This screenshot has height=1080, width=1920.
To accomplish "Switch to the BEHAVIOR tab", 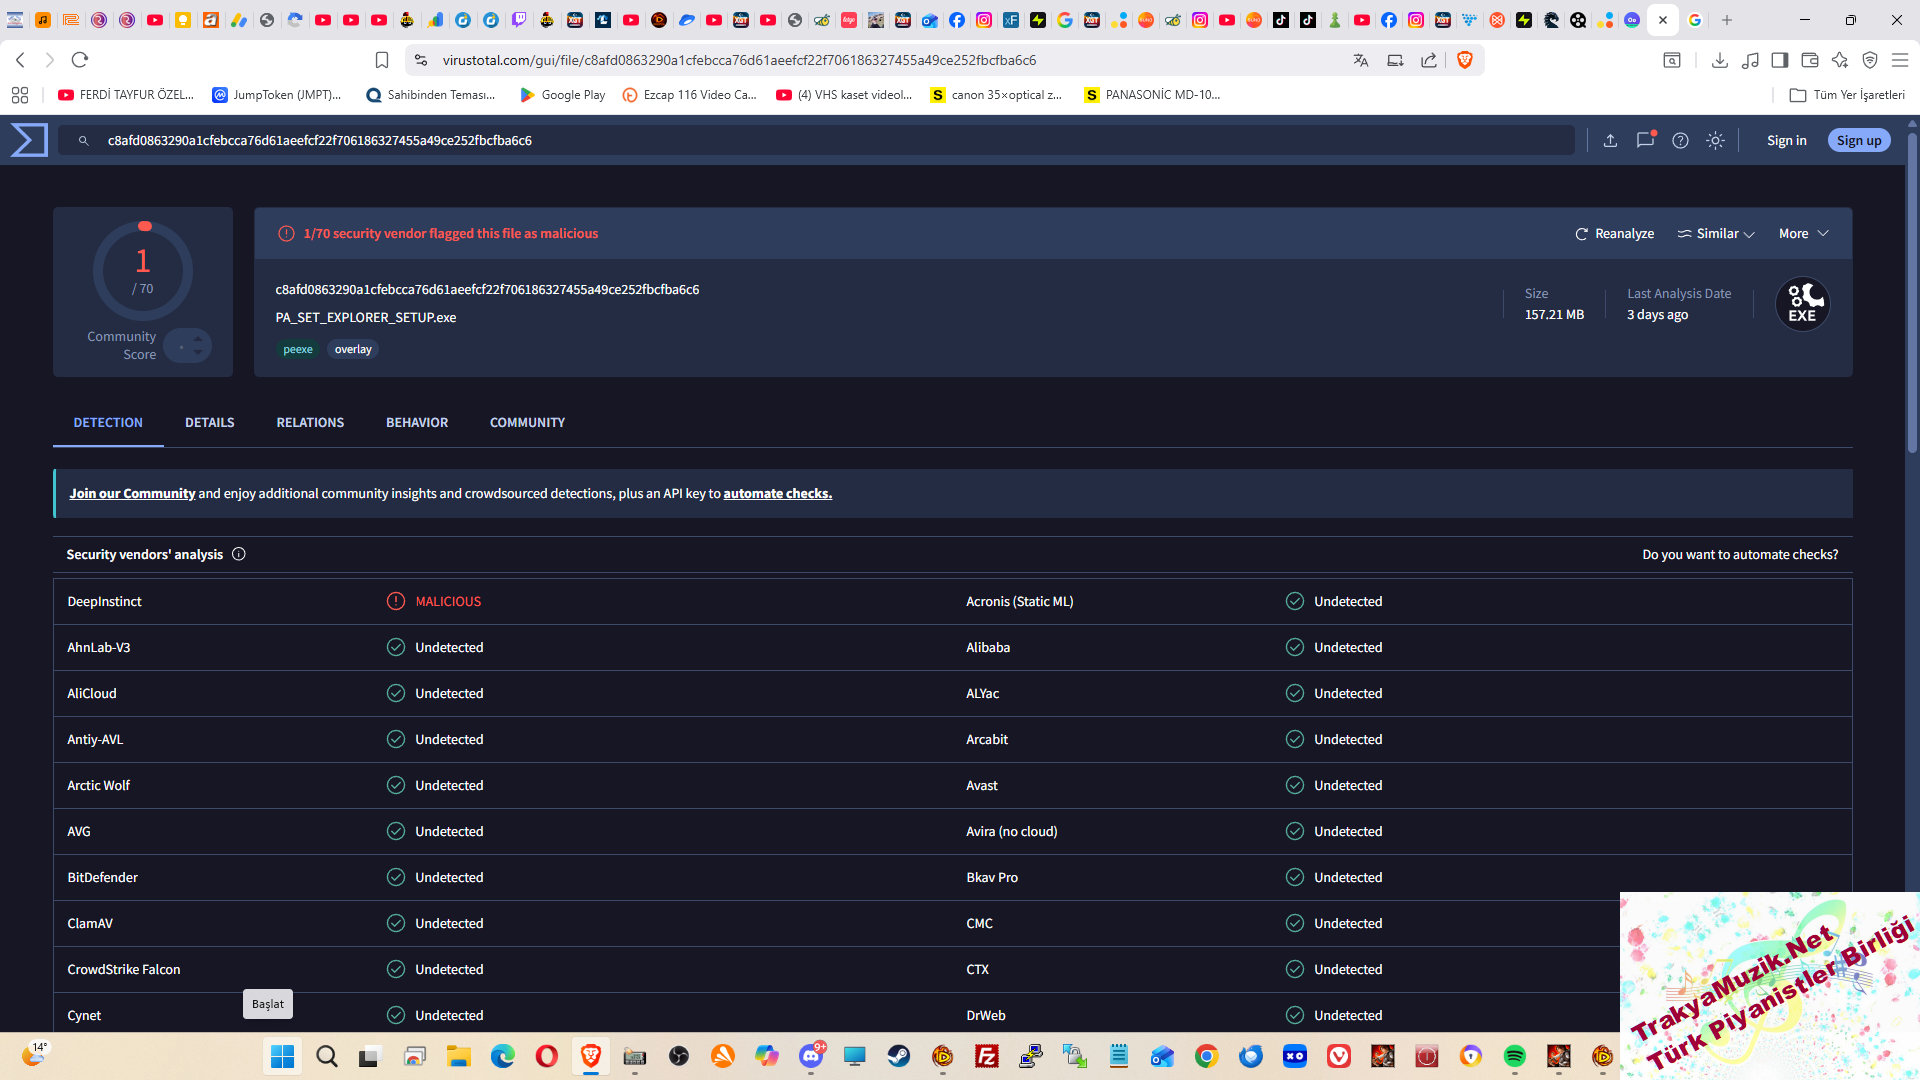I will (417, 423).
